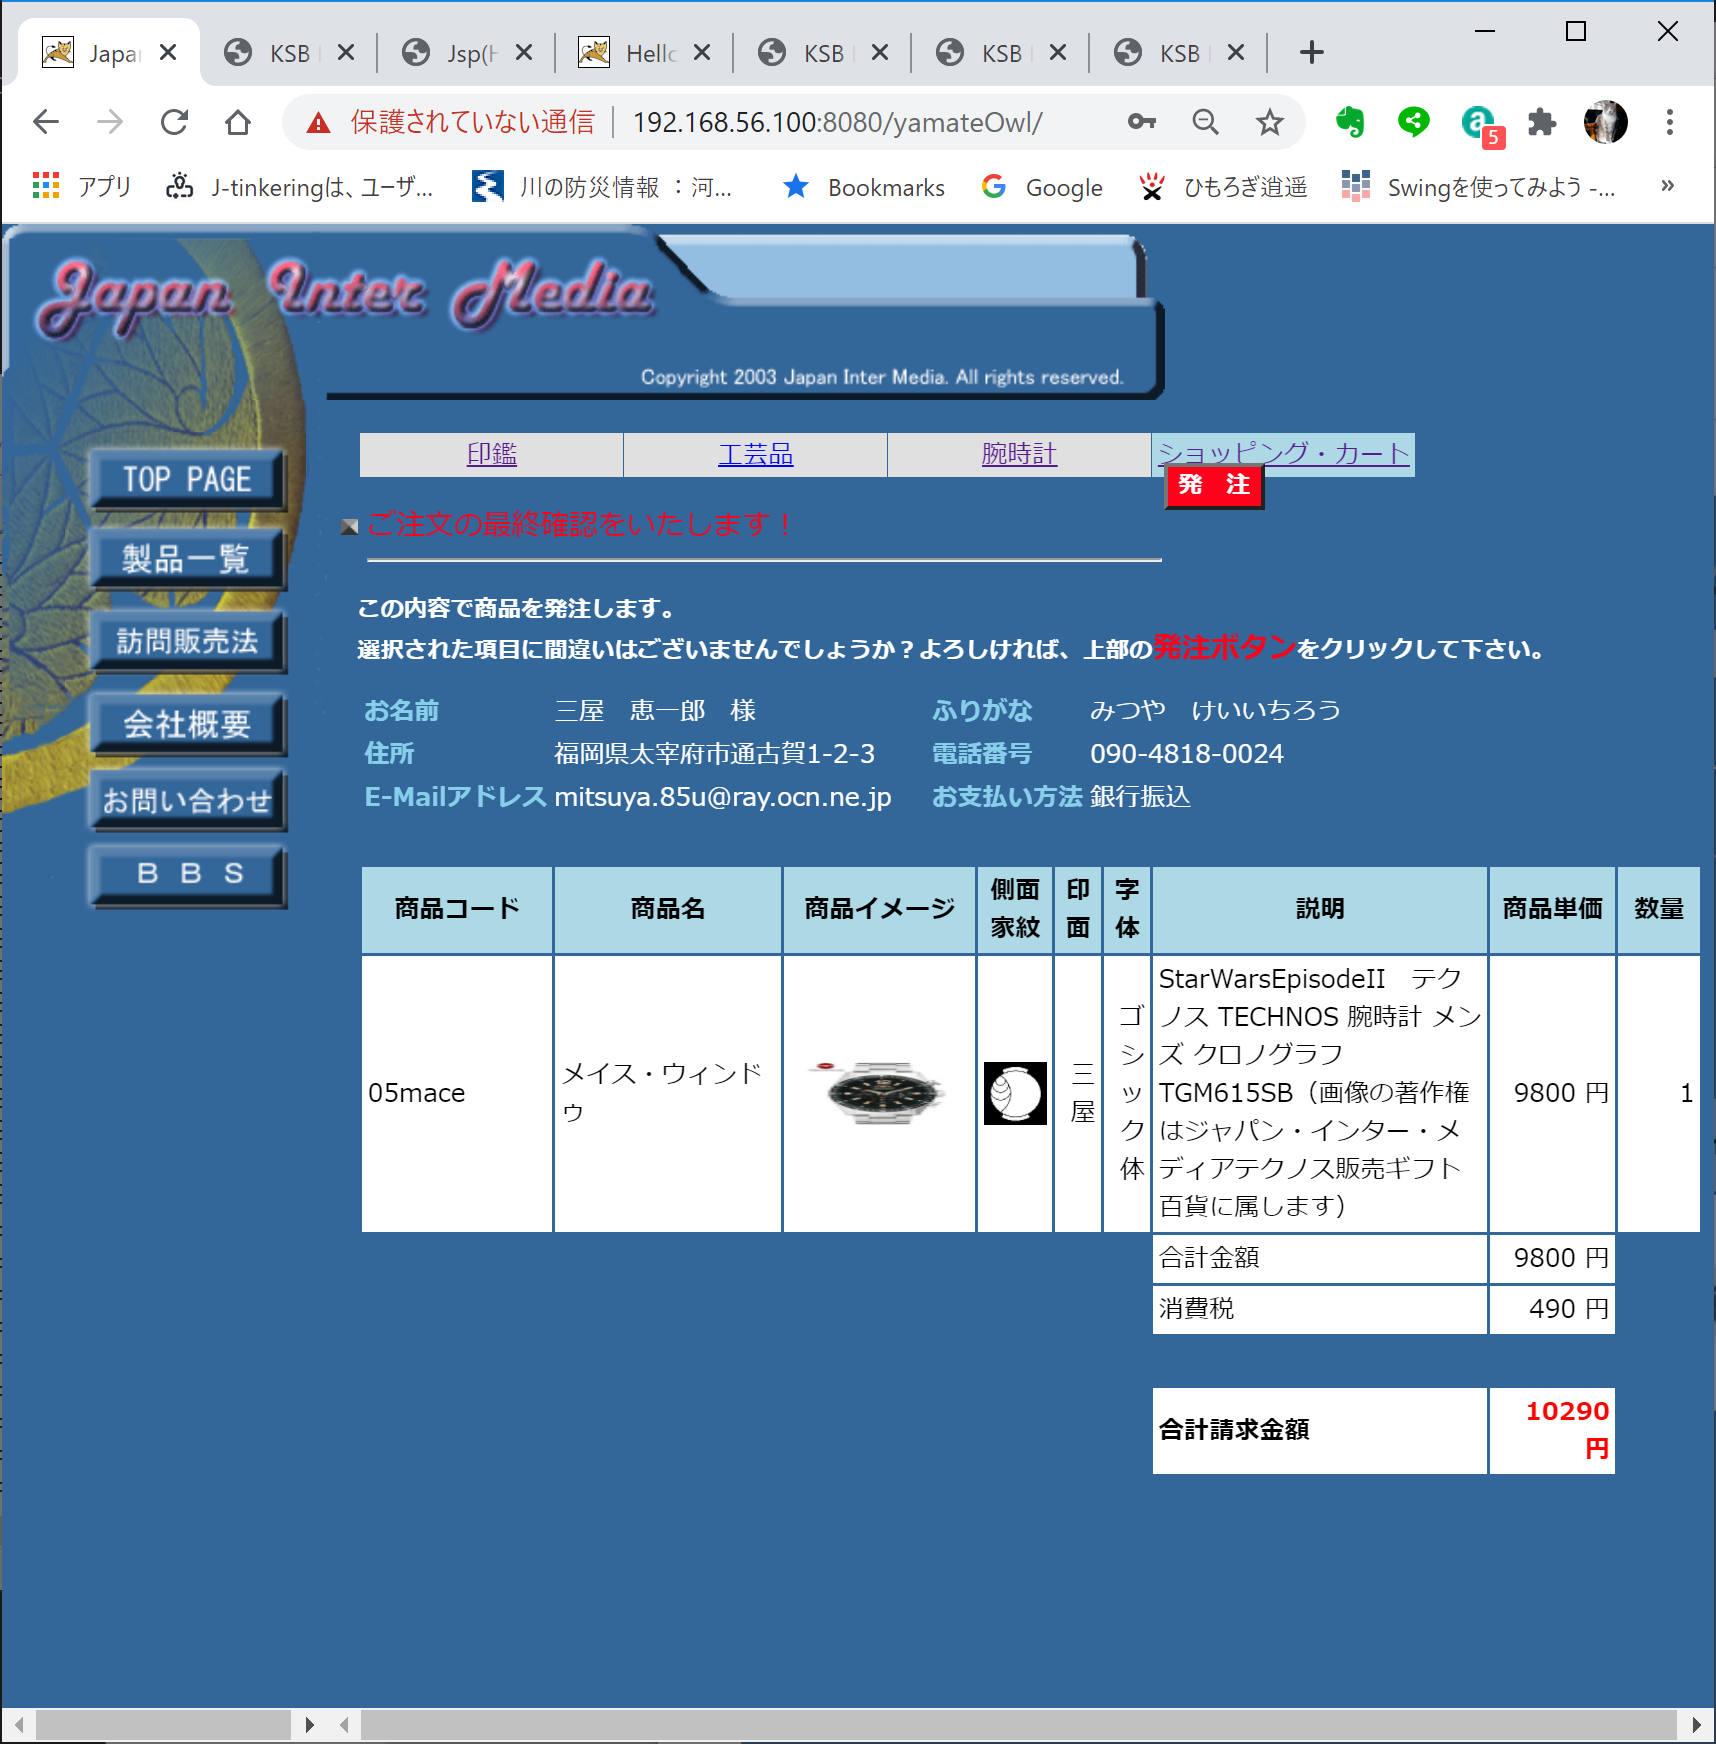This screenshot has width=1716, height=1744.
Task: Reload the page with the refresh icon
Action: pyautogui.click(x=174, y=122)
